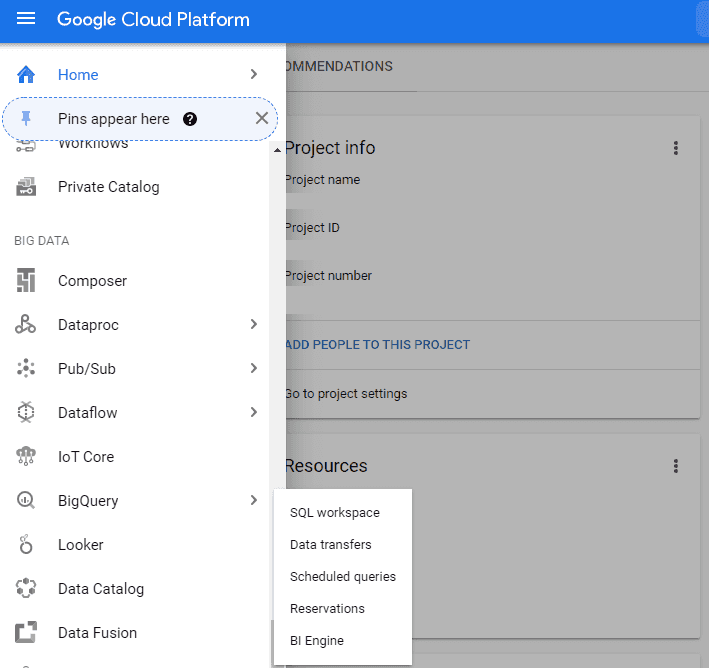
Task: Open Dataproc from the menu
Action: point(88,325)
